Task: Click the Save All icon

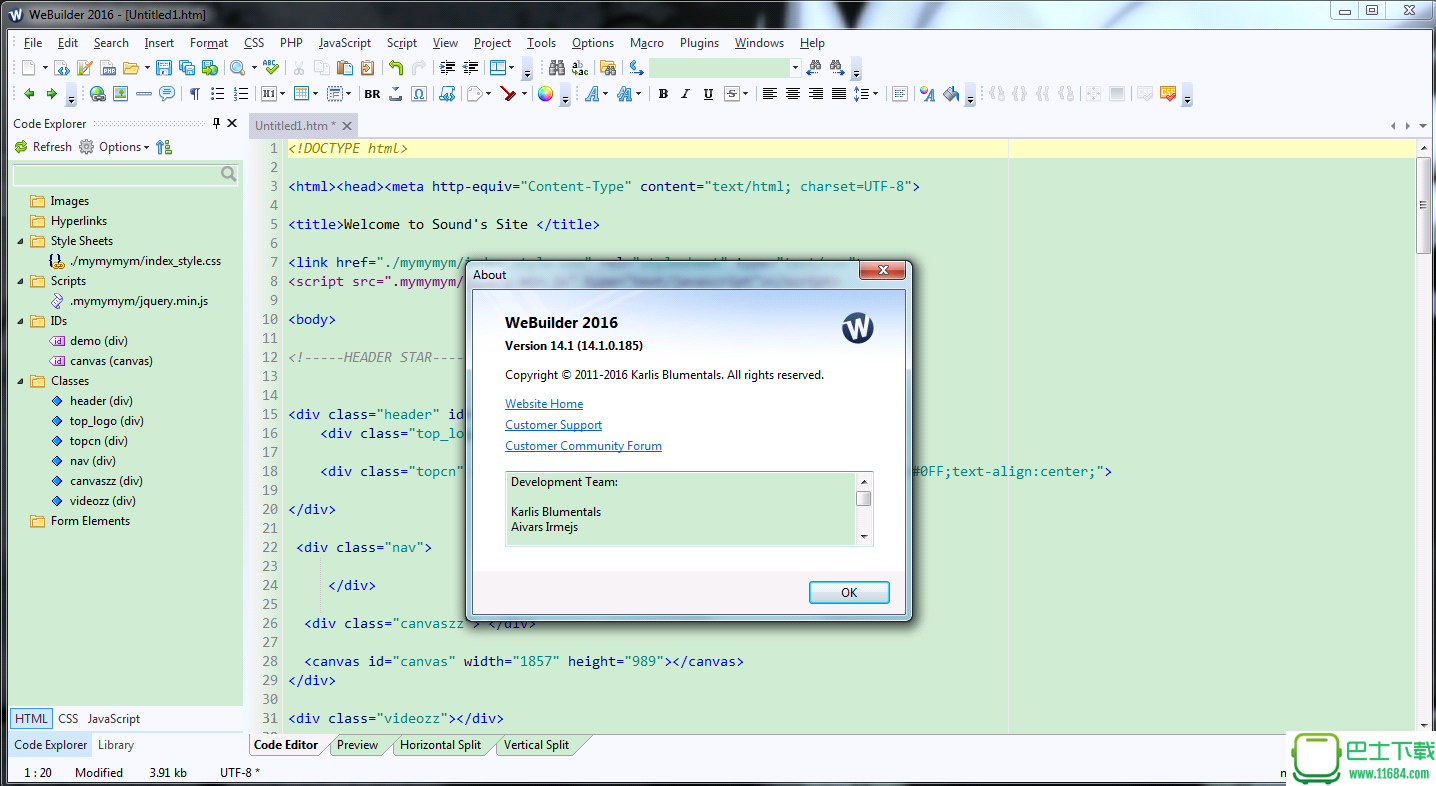Action: pyautogui.click(x=187, y=68)
